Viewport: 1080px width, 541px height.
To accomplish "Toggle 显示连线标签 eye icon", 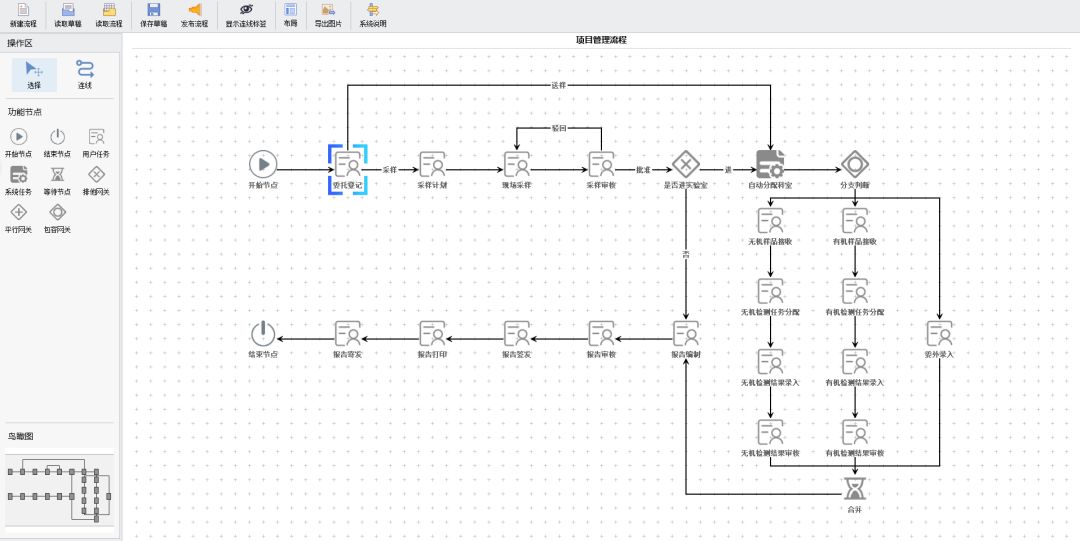I will tap(246, 13).
